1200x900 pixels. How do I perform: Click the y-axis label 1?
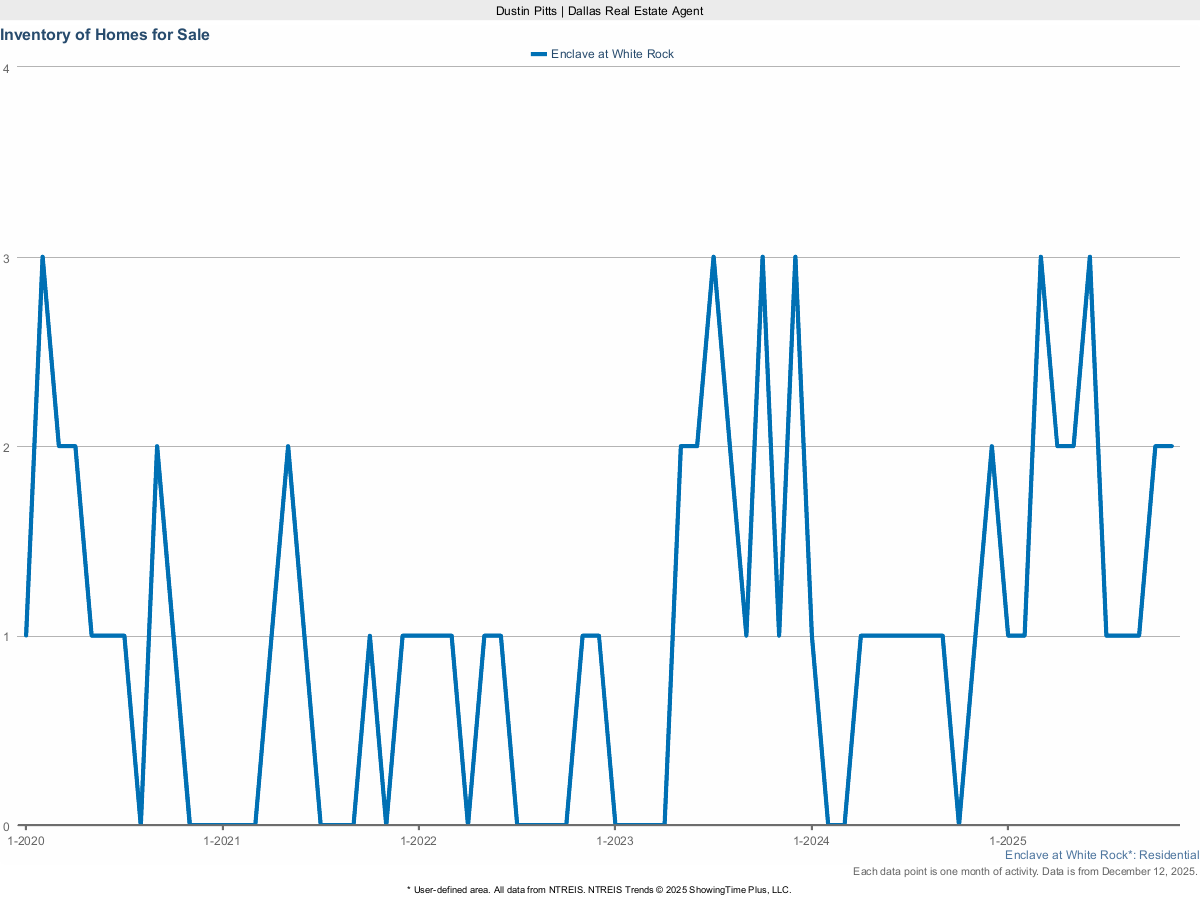7,637
